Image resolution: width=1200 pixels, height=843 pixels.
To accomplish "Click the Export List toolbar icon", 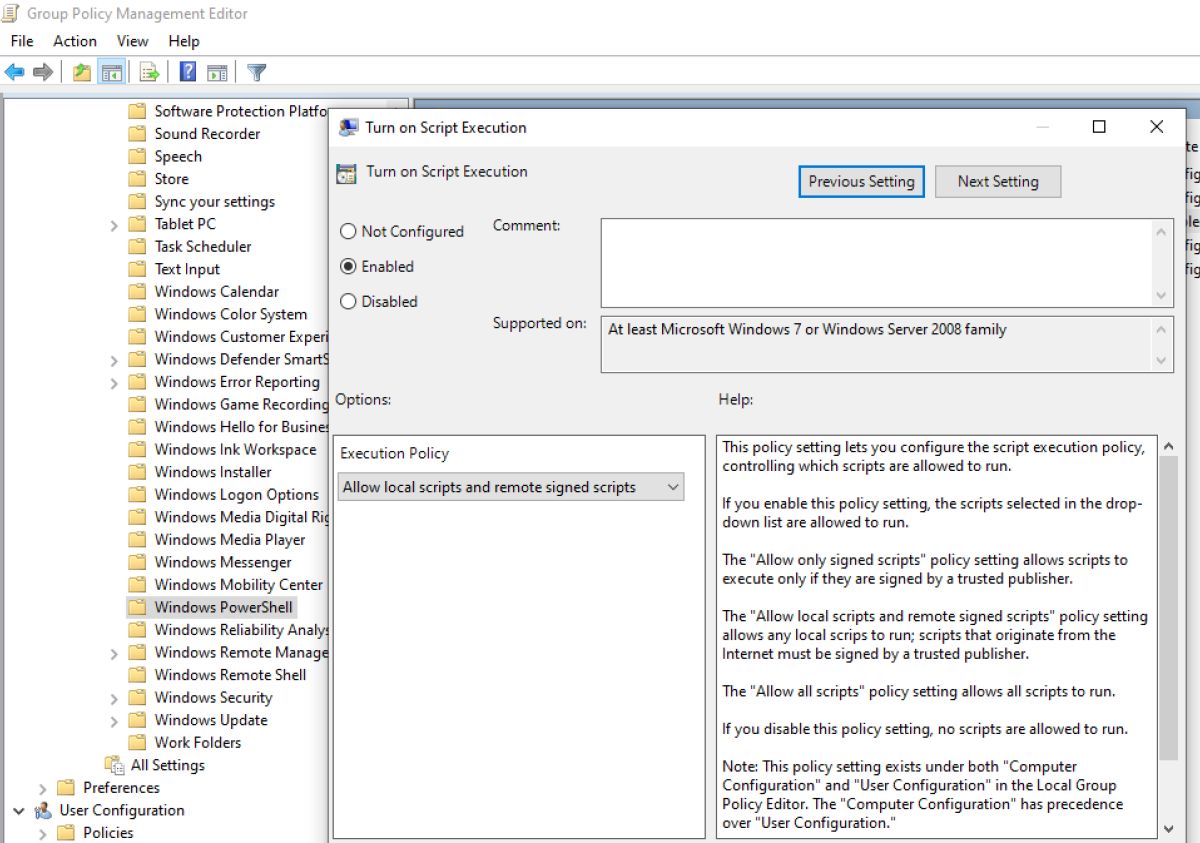I will click(x=150, y=72).
